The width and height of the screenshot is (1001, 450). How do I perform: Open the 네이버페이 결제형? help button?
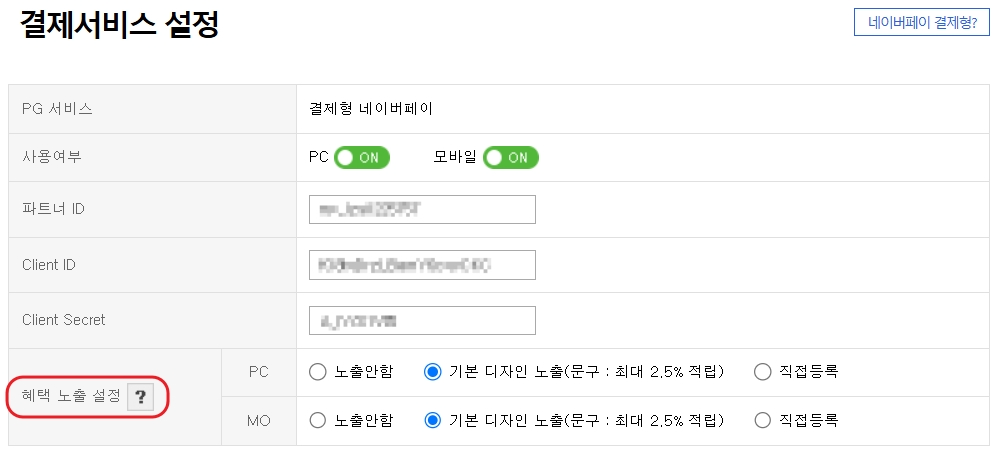[922, 23]
